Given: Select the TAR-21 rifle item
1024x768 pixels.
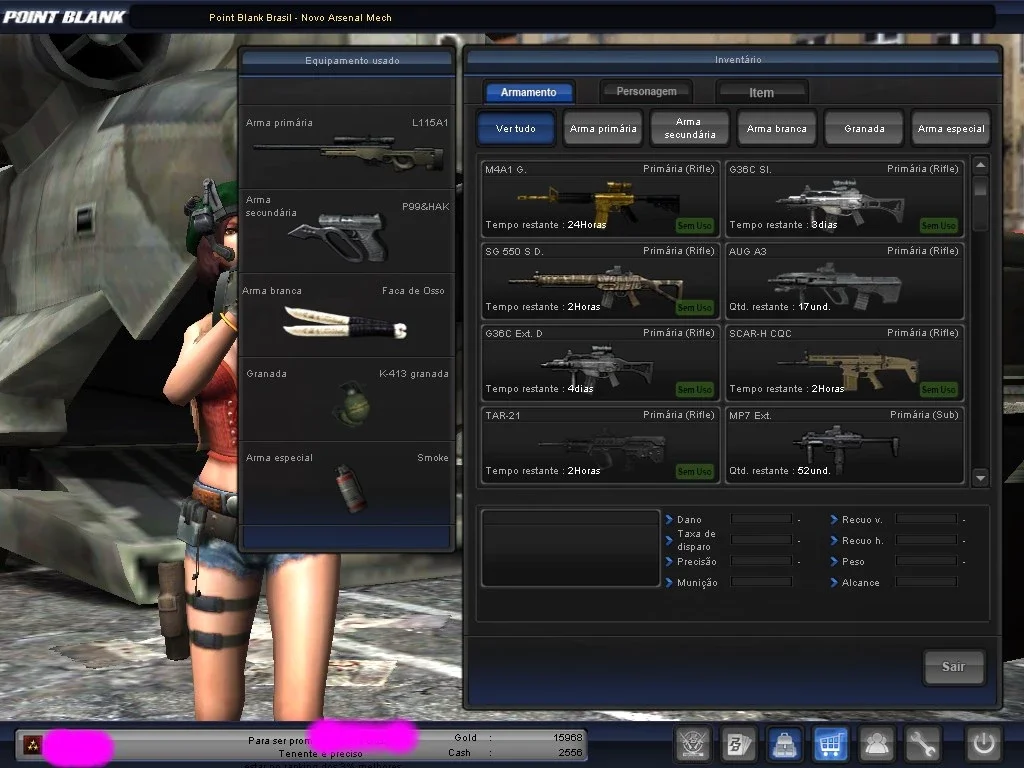Looking at the screenshot, I should point(600,445).
